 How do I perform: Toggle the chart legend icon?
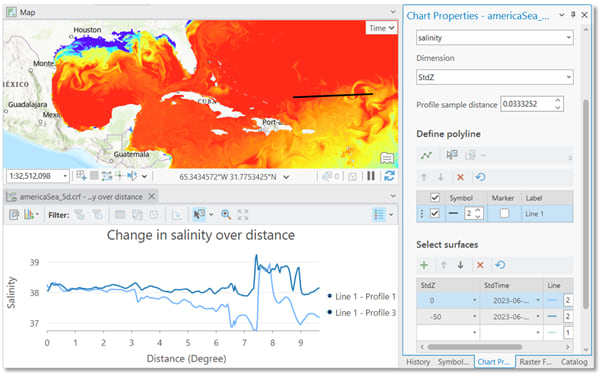379,215
